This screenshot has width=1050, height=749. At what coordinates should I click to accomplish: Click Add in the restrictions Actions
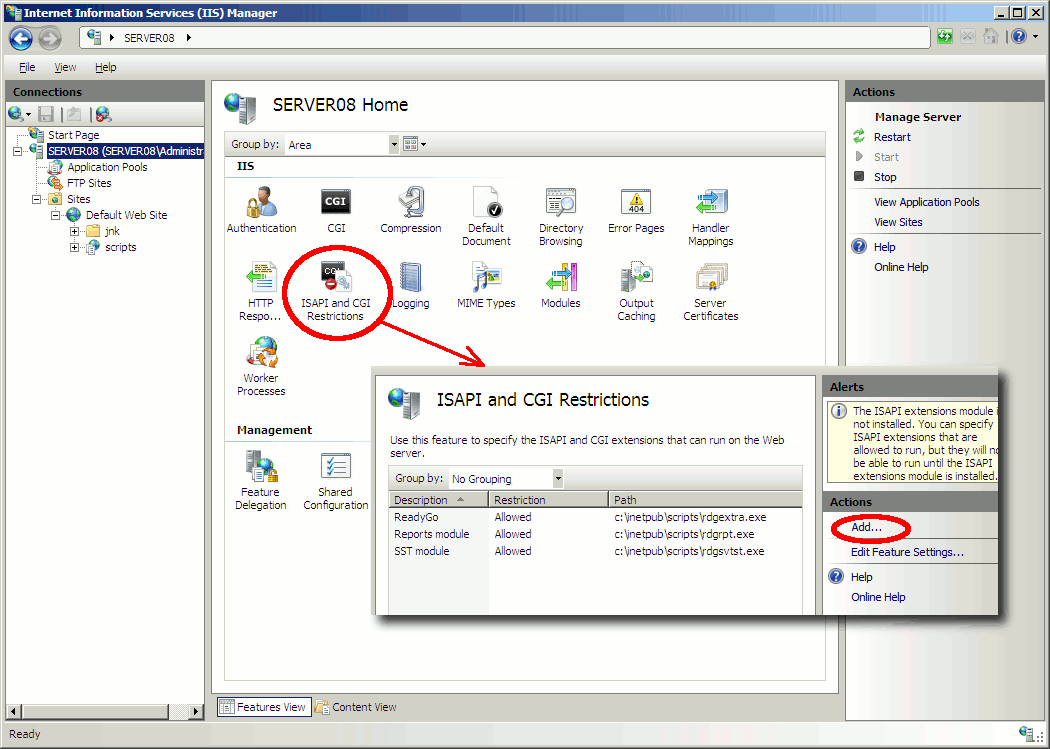[x=867, y=527]
